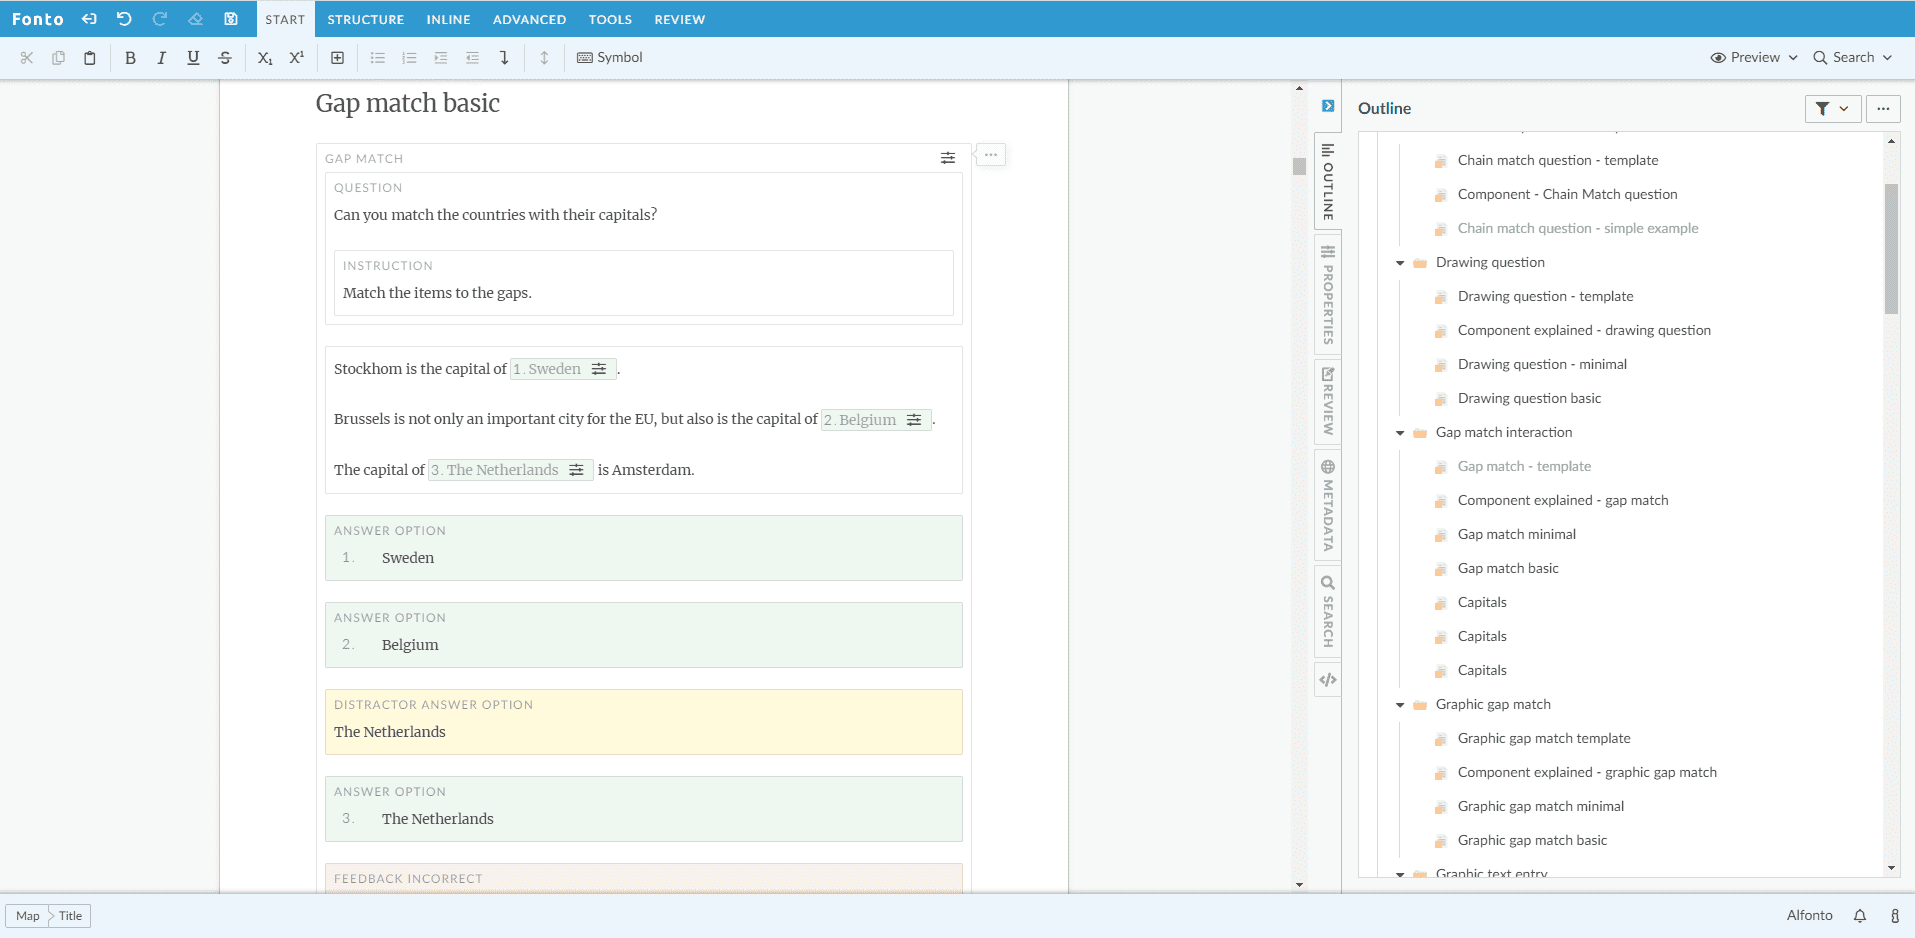
Task: Open the Outline filter dropdown
Action: 1832,108
